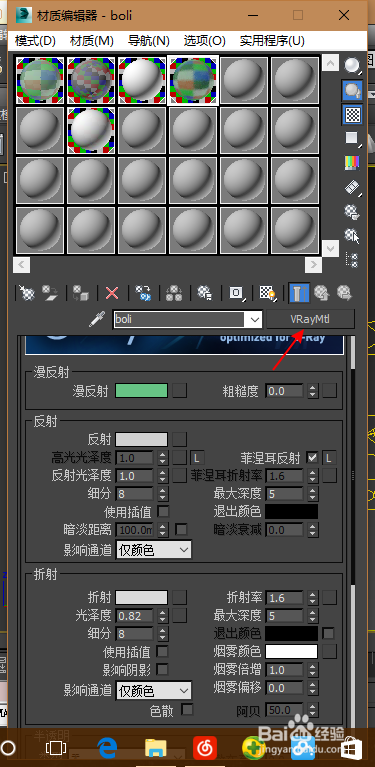This screenshot has height=767, width=375.
Task: Open File Explorer from the taskbar
Action: coord(156,748)
